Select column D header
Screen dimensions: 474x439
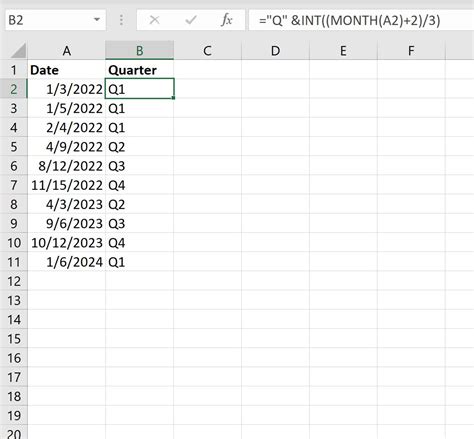[276, 51]
